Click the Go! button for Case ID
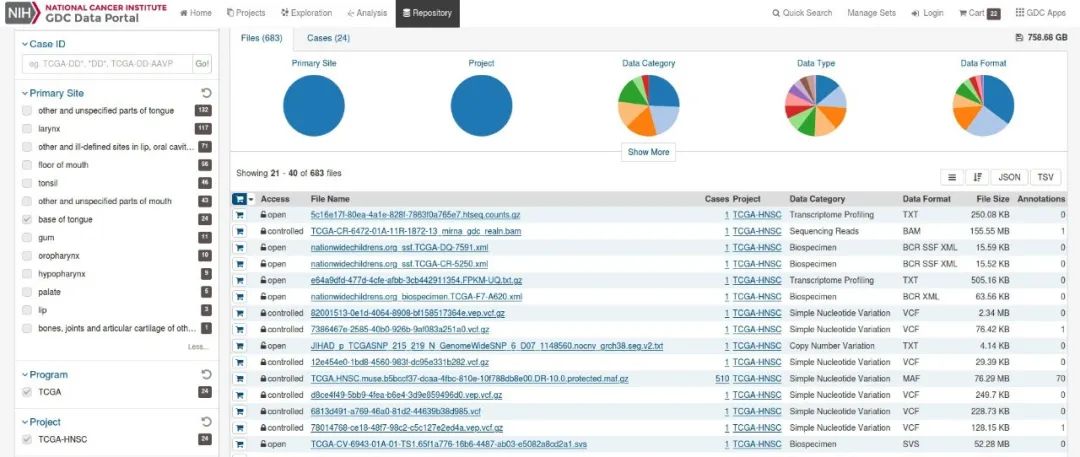The image size is (1080, 457). click(202, 64)
